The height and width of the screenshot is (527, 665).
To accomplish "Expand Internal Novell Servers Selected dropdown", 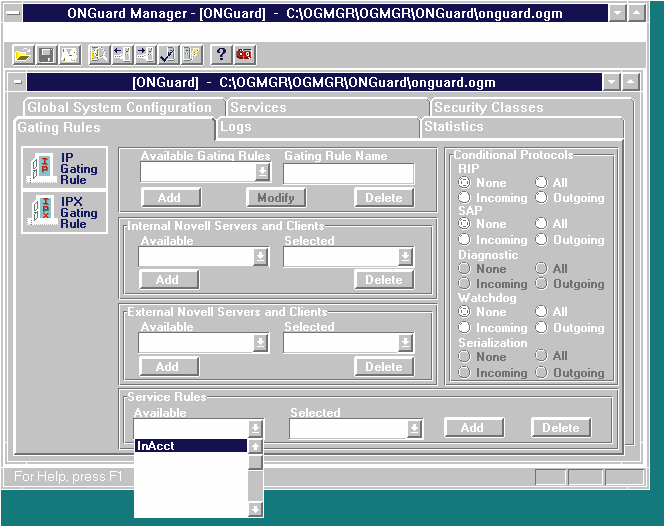I will [x=405, y=257].
